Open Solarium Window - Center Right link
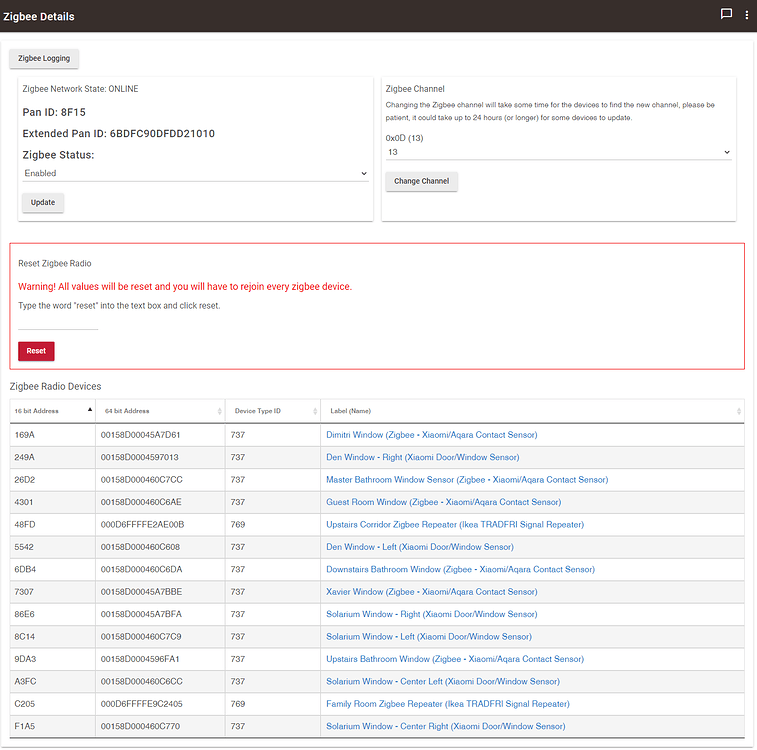757x750 pixels. [446, 726]
